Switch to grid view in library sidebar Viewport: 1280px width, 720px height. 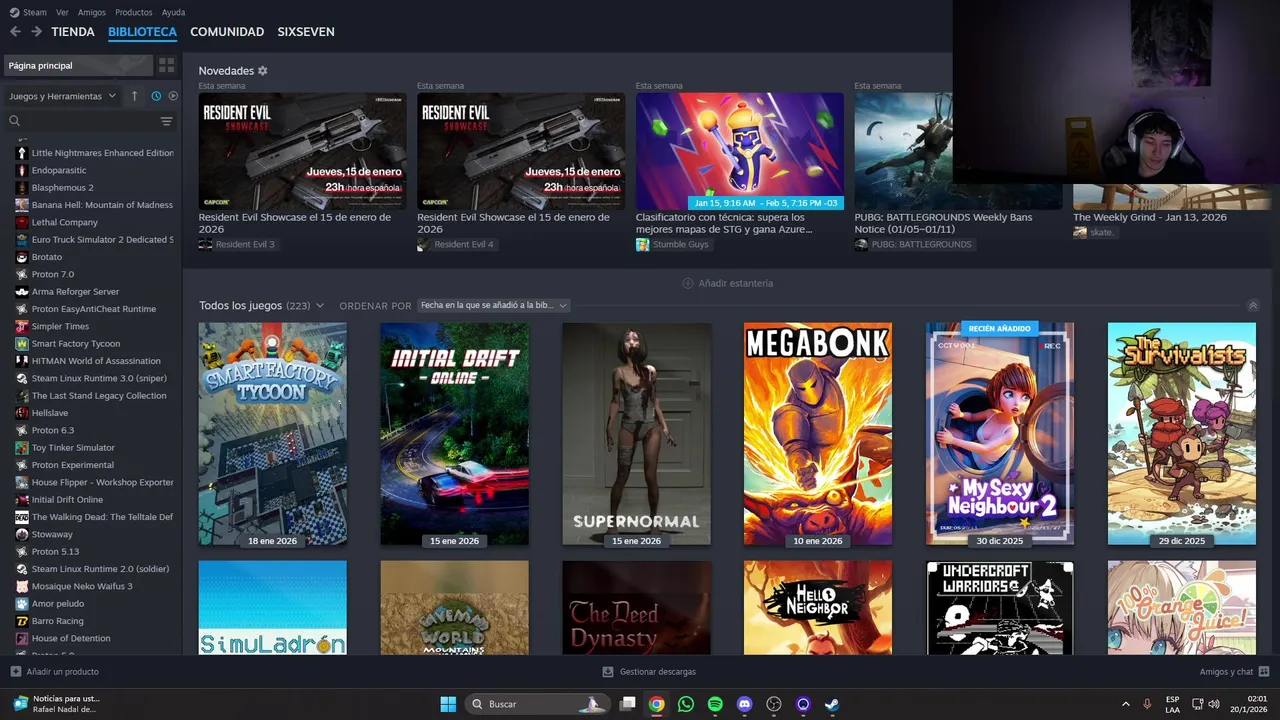coord(166,65)
